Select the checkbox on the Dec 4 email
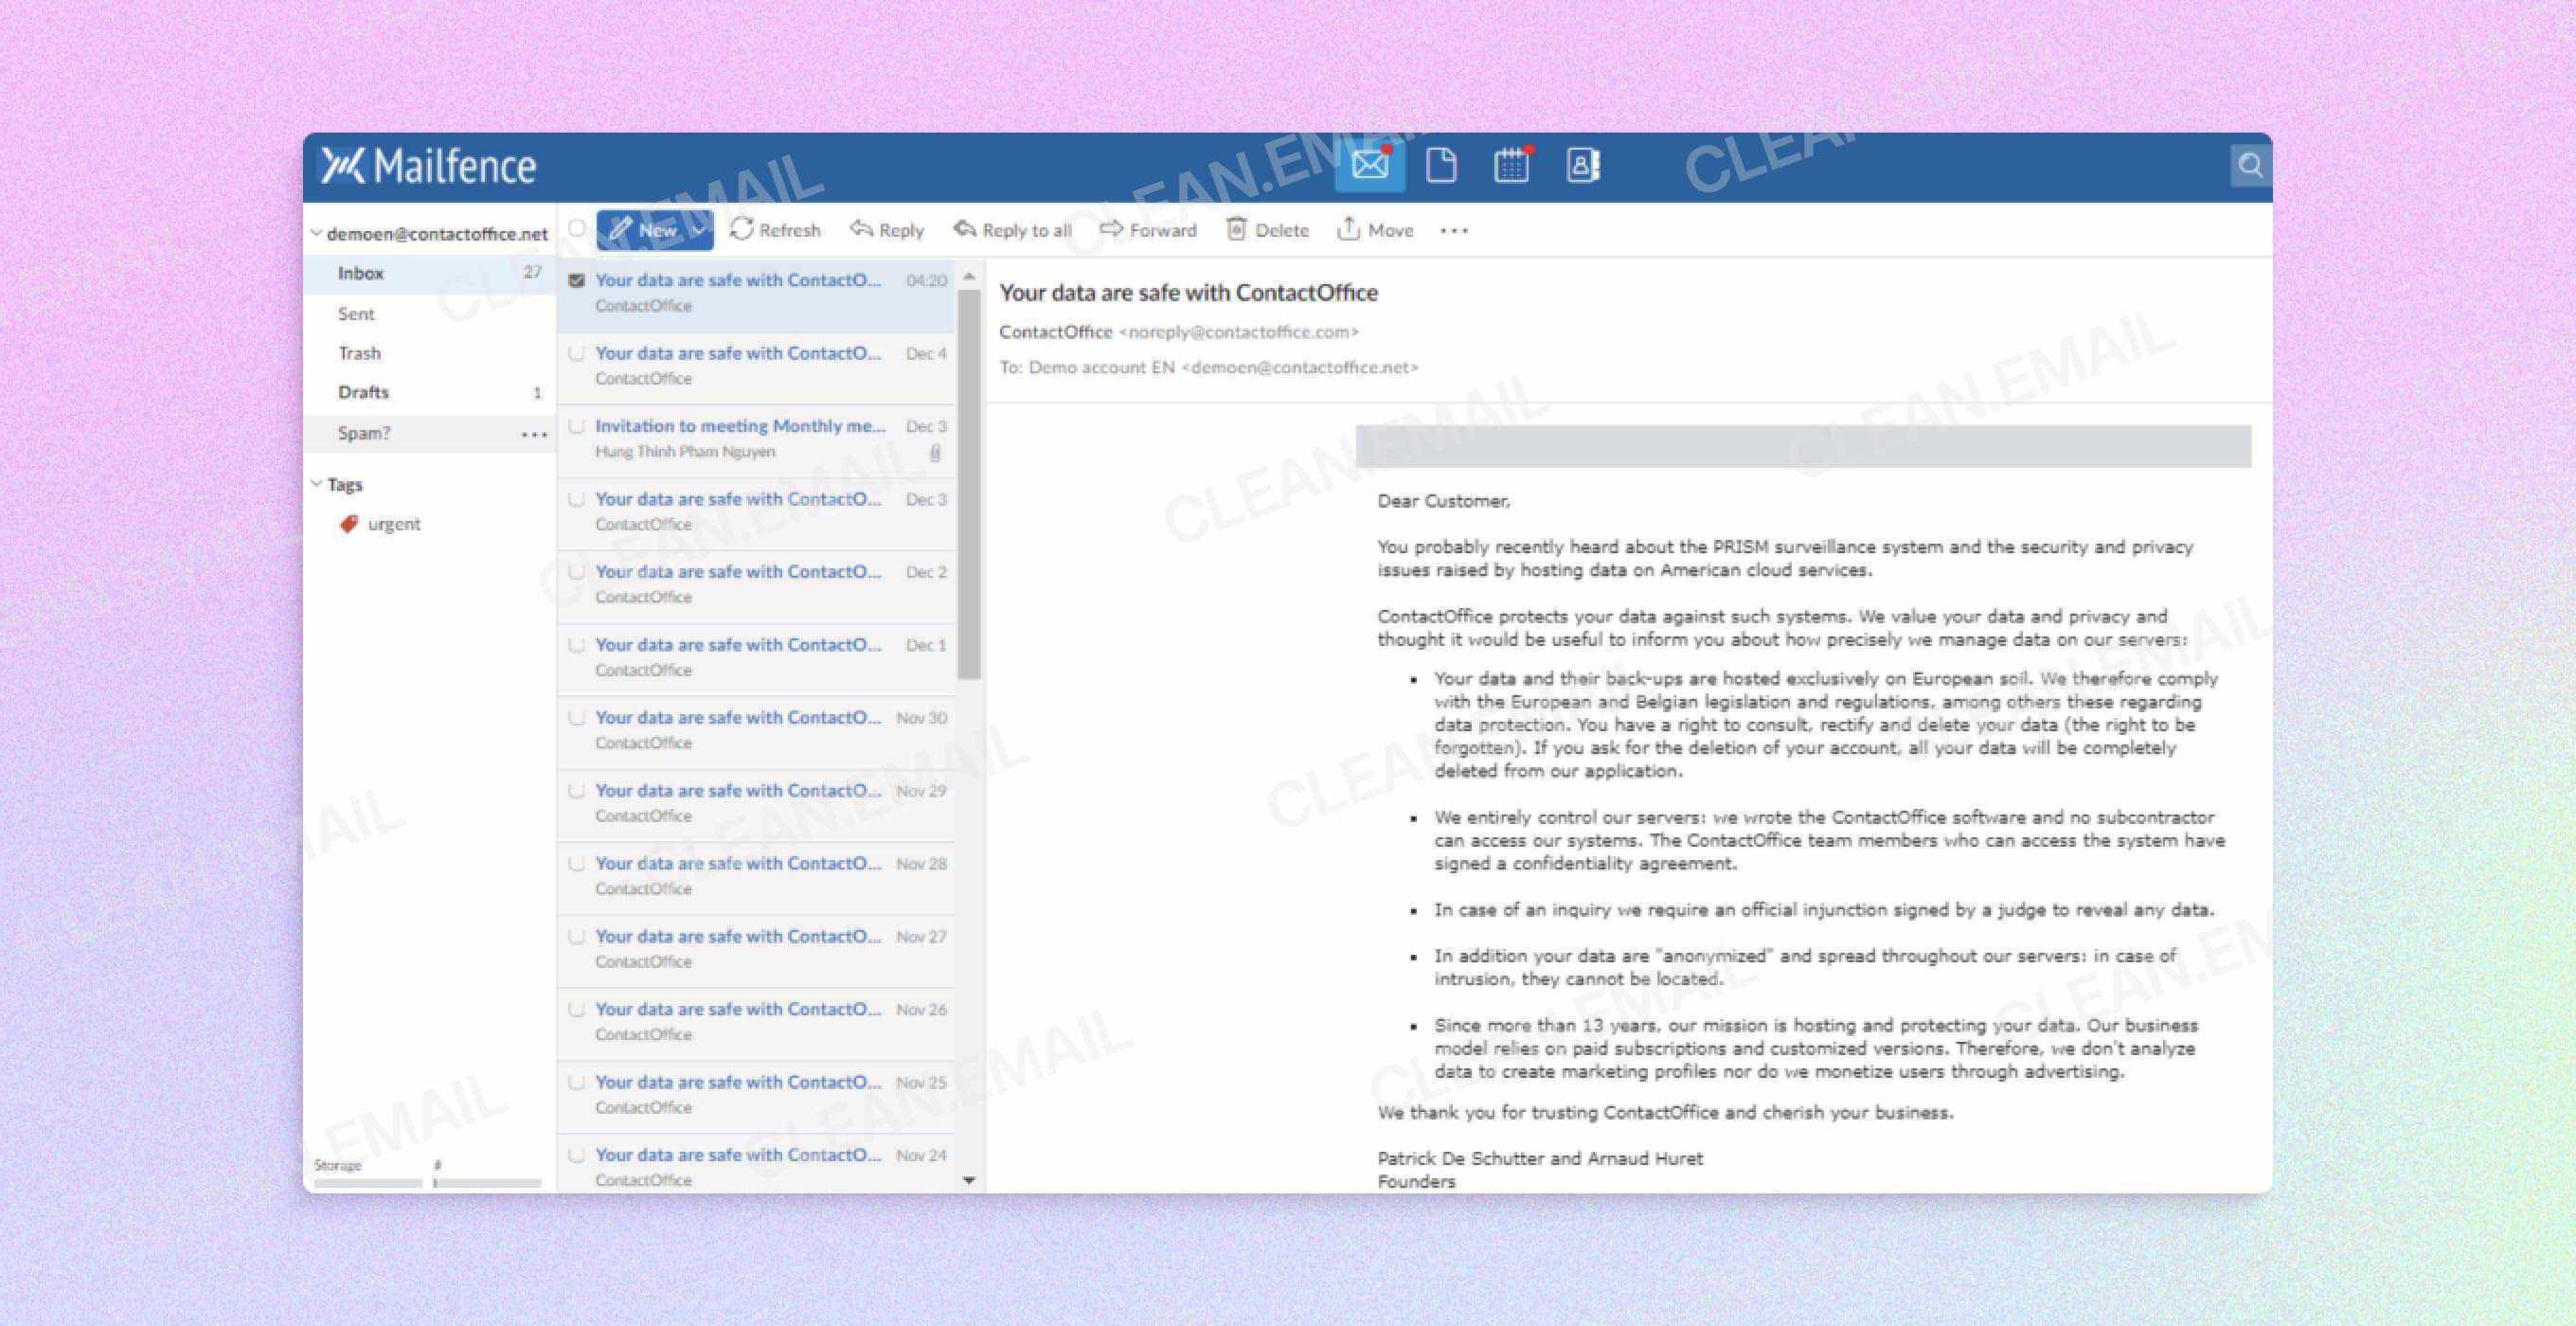 pyautogui.click(x=577, y=353)
